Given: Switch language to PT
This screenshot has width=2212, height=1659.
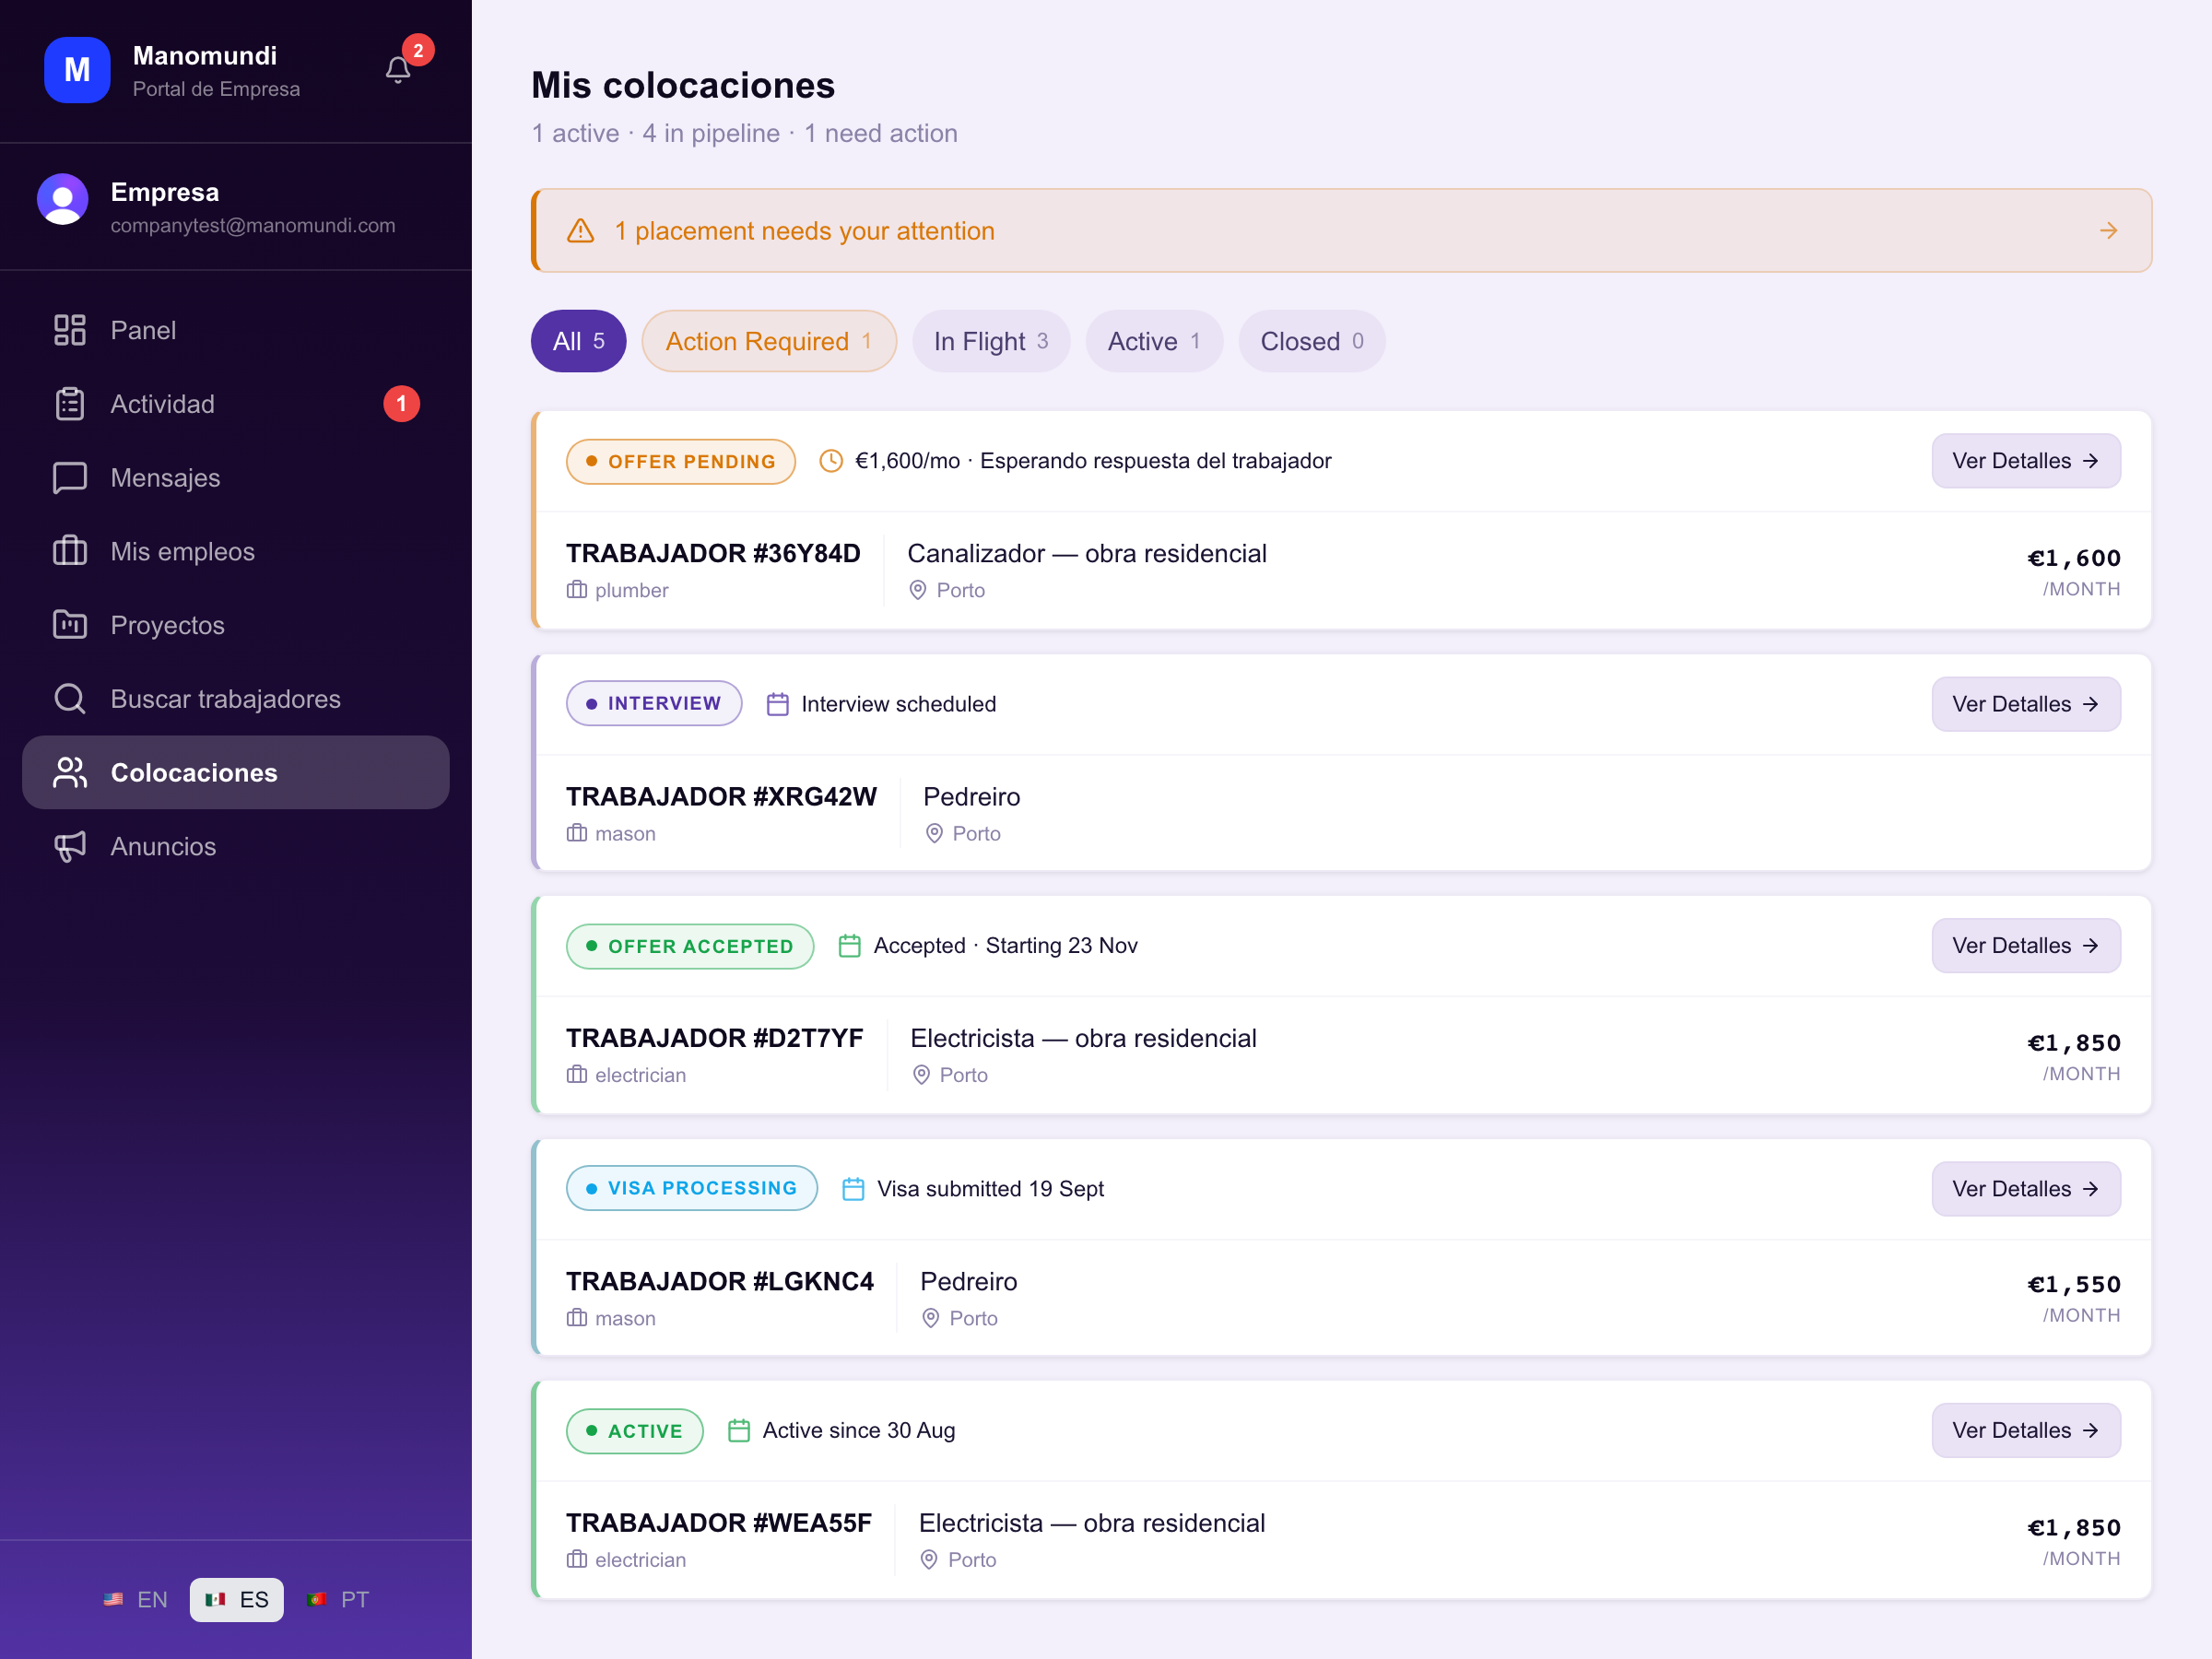Looking at the screenshot, I should tap(338, 1599).
